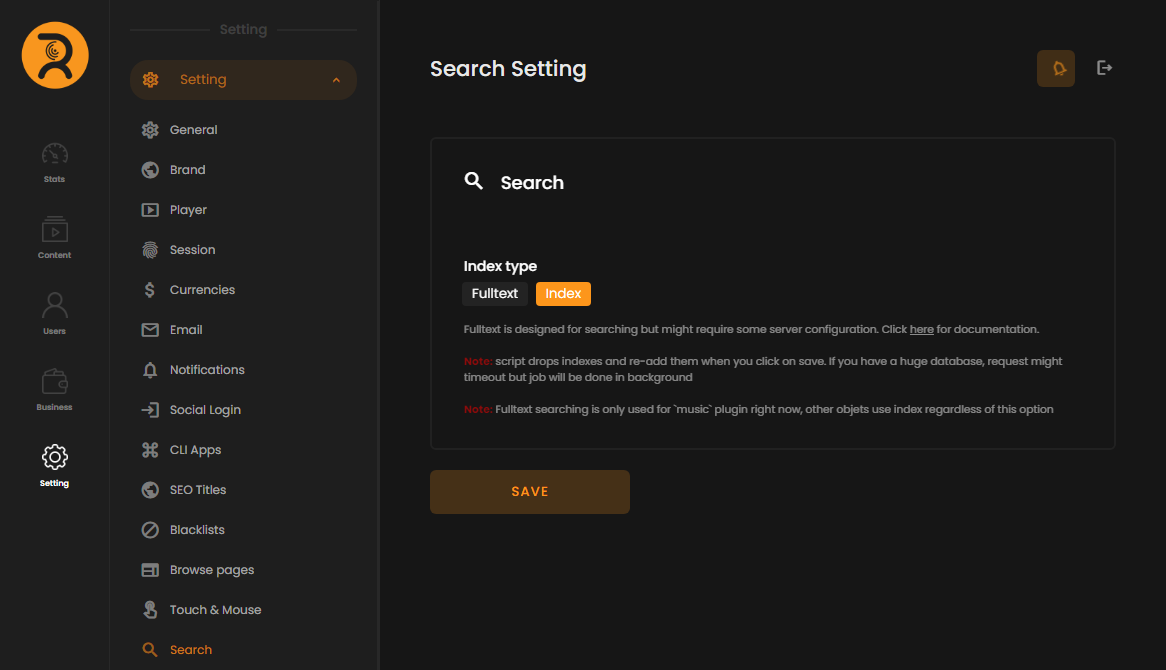Screen dimensions: 1166x670
Task: Click the Setting label in the menu header
Action: coord(203,80)
